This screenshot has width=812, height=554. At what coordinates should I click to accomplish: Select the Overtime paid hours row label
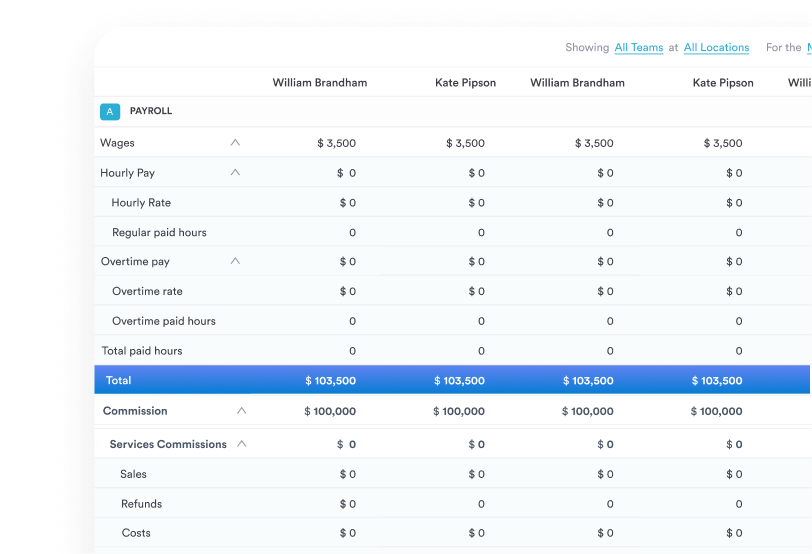tap(164, 322)
